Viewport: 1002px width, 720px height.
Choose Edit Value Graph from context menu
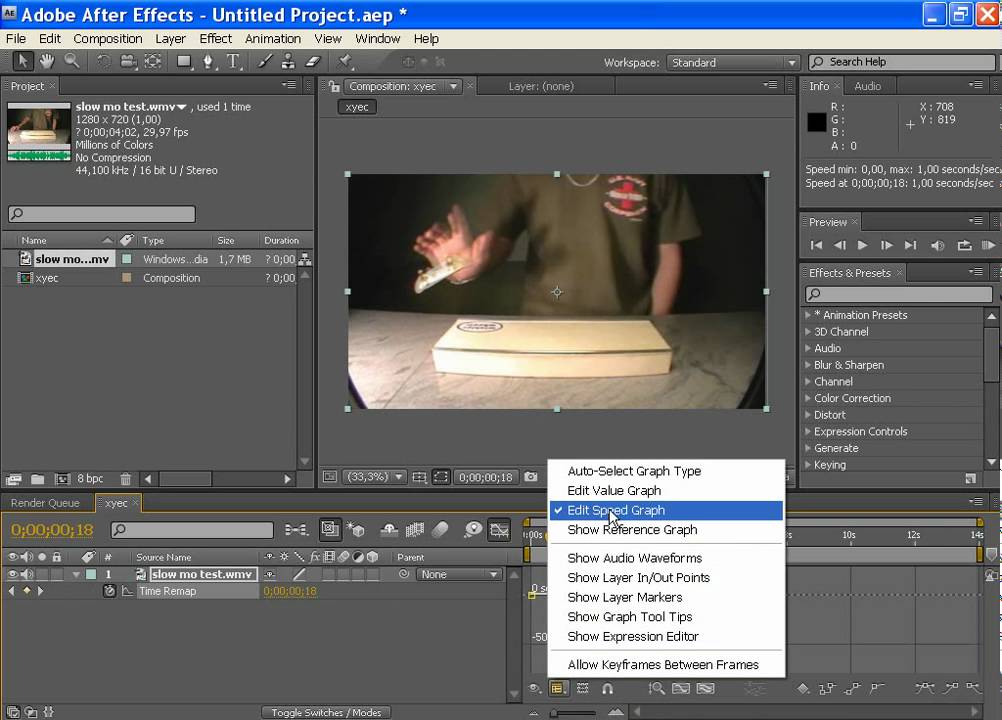click(614, 490)
